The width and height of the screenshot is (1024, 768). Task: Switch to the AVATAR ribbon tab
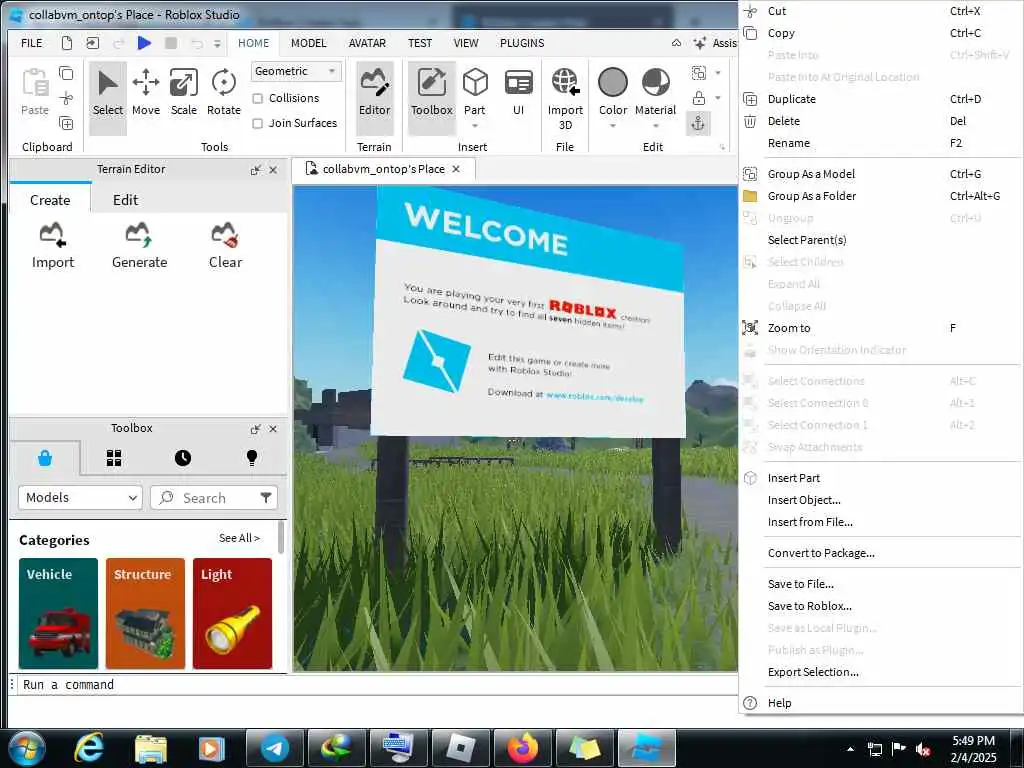pyautogui.click(x=367, y=43)
